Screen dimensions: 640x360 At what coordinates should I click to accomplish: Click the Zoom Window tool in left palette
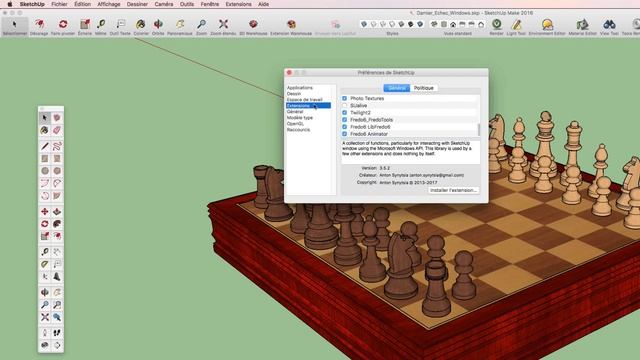tap(57, 305)
